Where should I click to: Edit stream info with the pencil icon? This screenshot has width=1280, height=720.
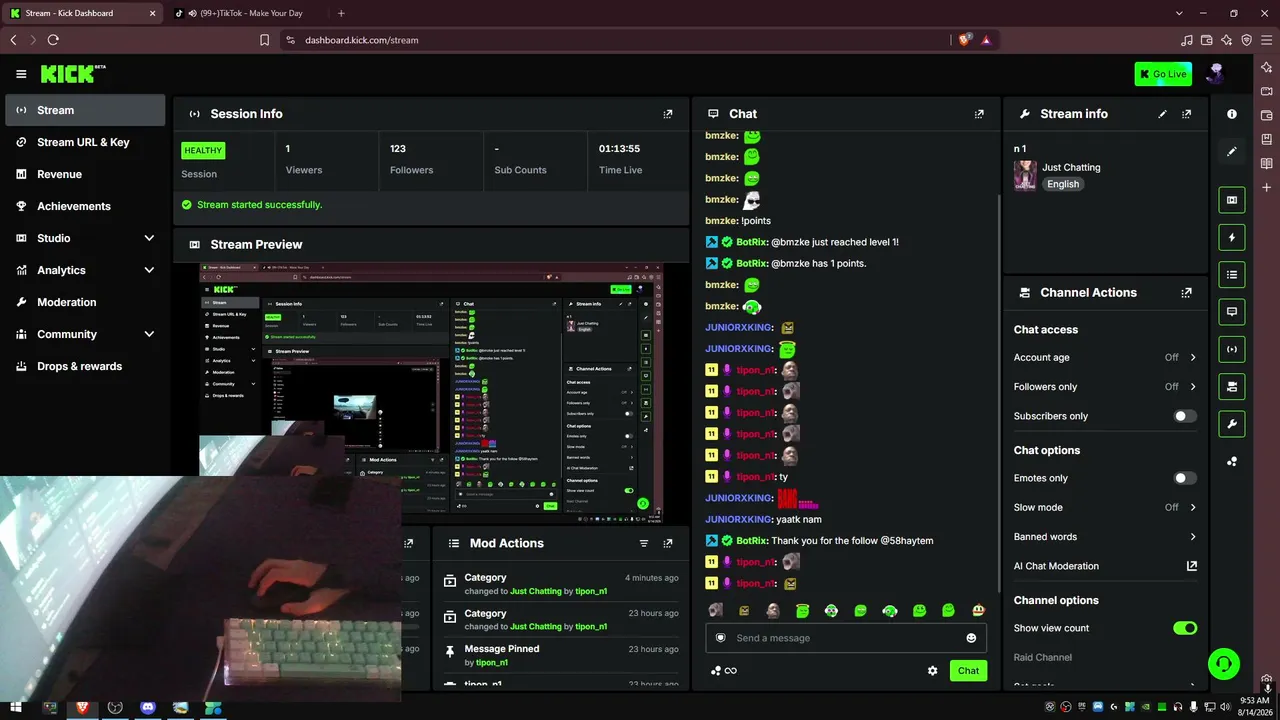click(1162, 114)
